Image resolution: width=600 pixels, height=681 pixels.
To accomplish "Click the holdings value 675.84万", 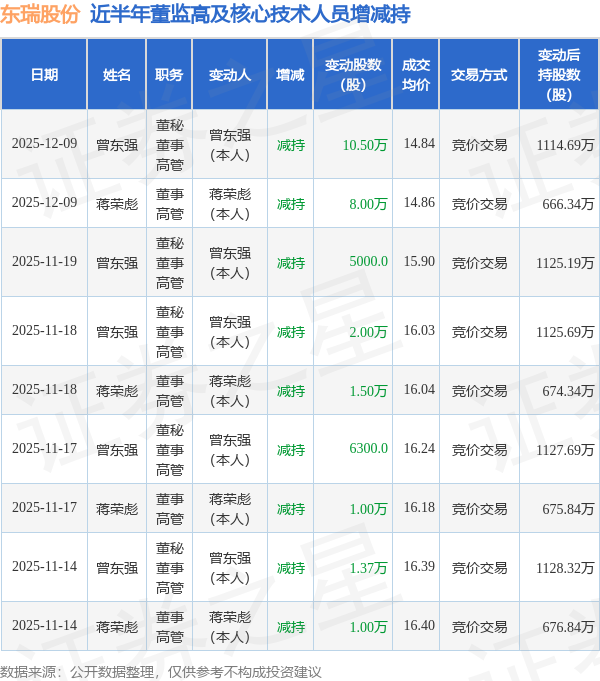I will [568, 509].
